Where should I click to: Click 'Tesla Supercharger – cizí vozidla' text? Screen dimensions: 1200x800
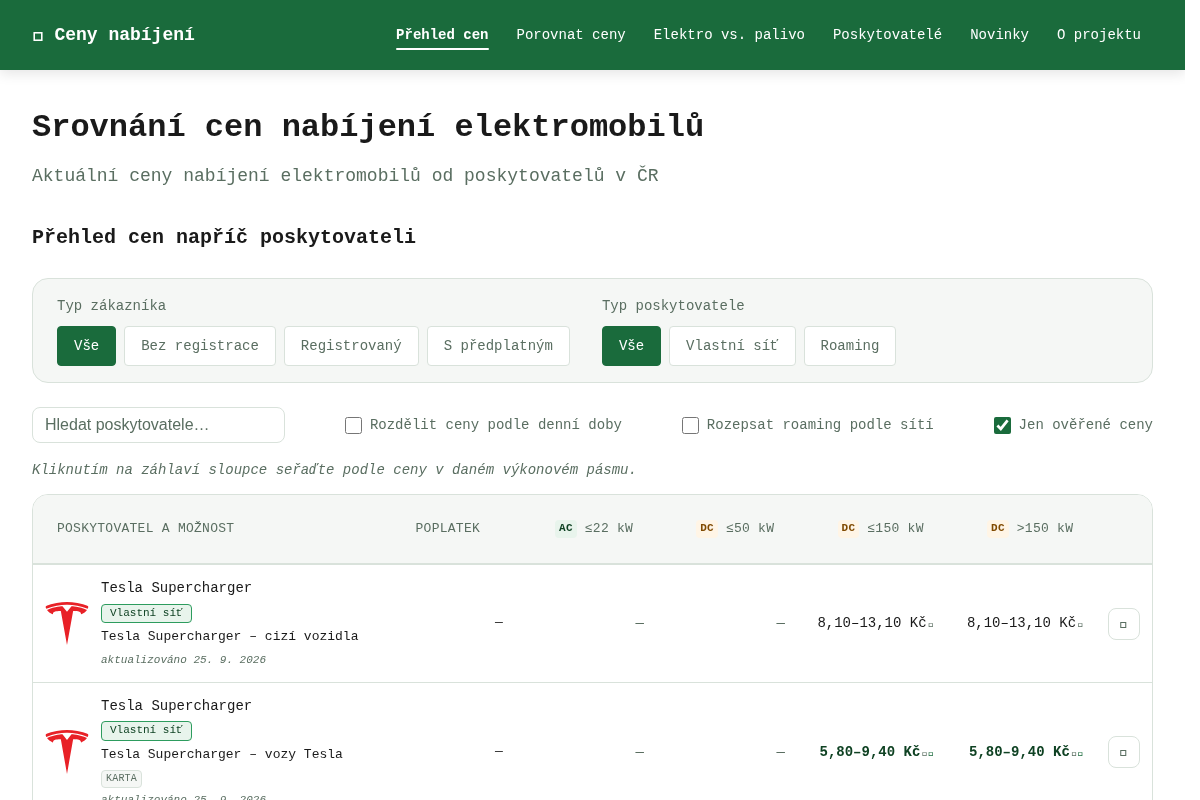pos(230,637)
